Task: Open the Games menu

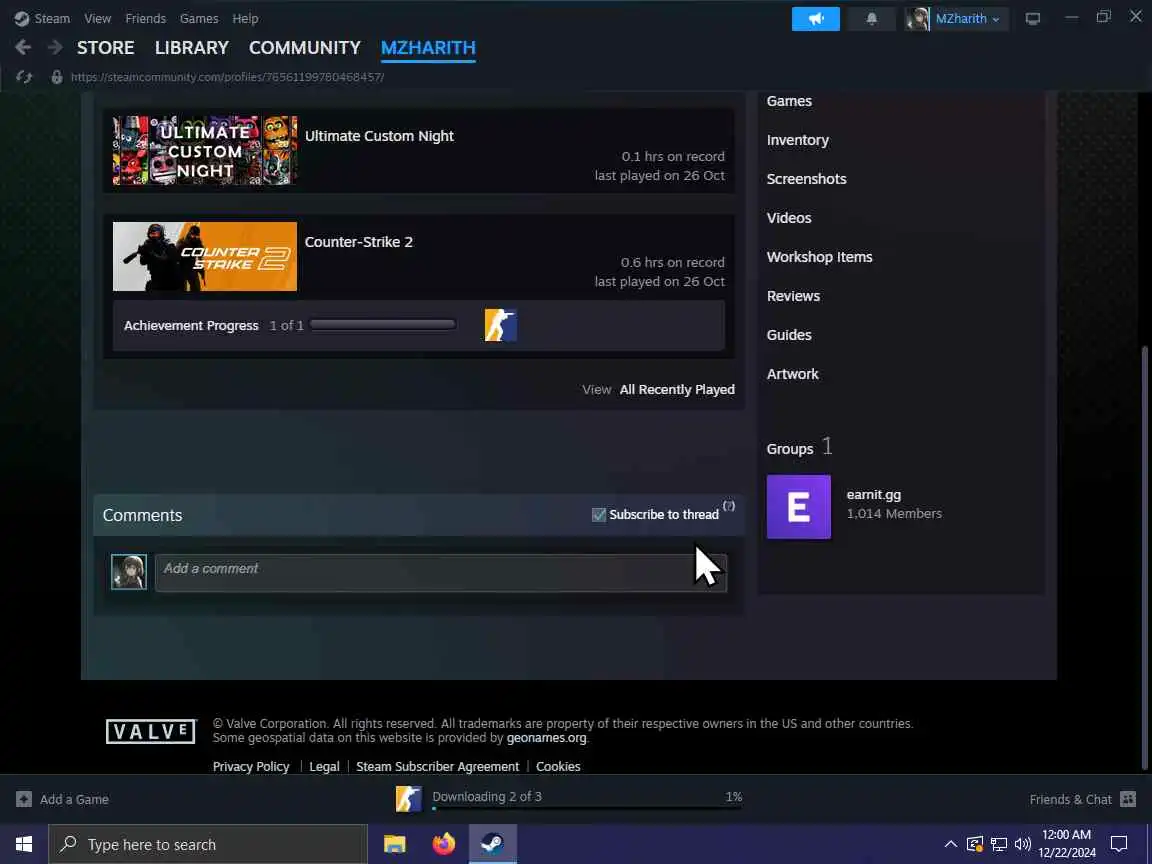Action: [x=199, y=18]
